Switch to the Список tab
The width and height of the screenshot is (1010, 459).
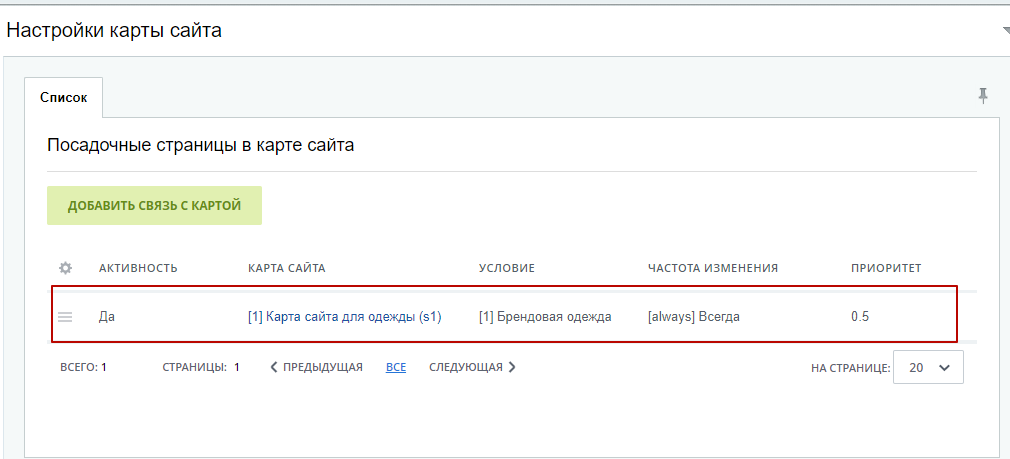click(63, 98)
